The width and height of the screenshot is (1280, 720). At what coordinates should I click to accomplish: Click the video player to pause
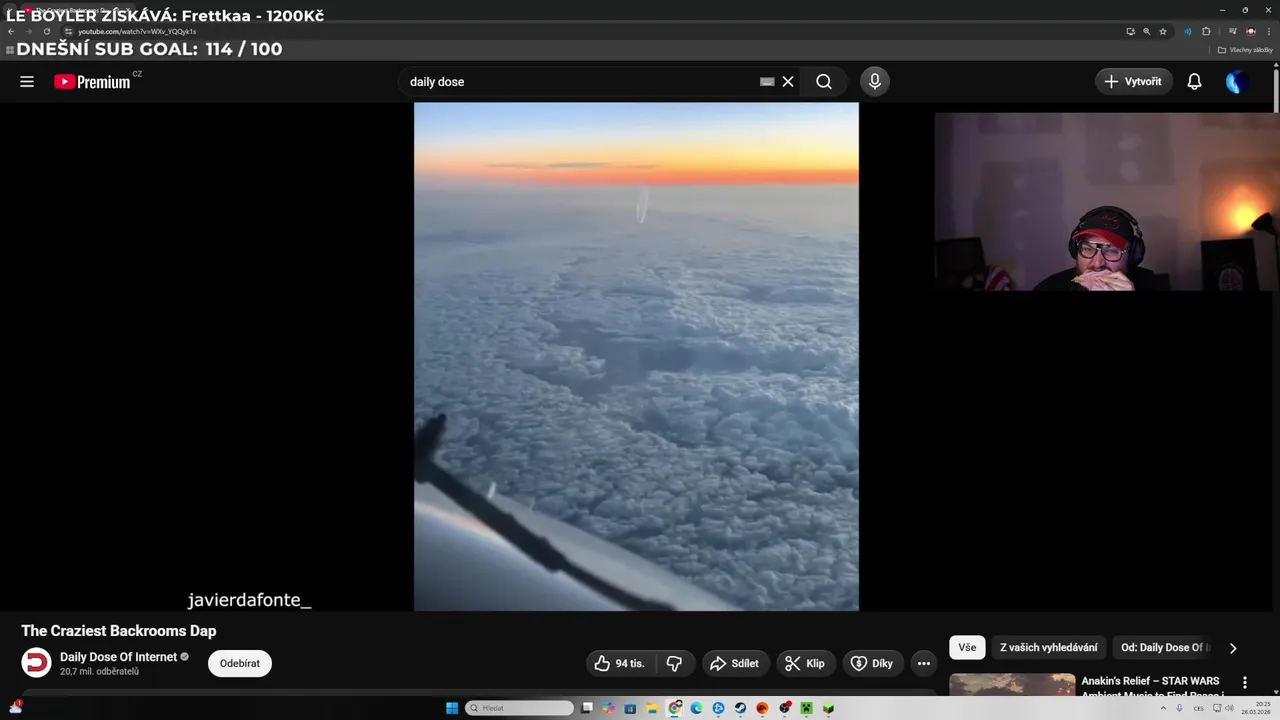pos(636,356)
